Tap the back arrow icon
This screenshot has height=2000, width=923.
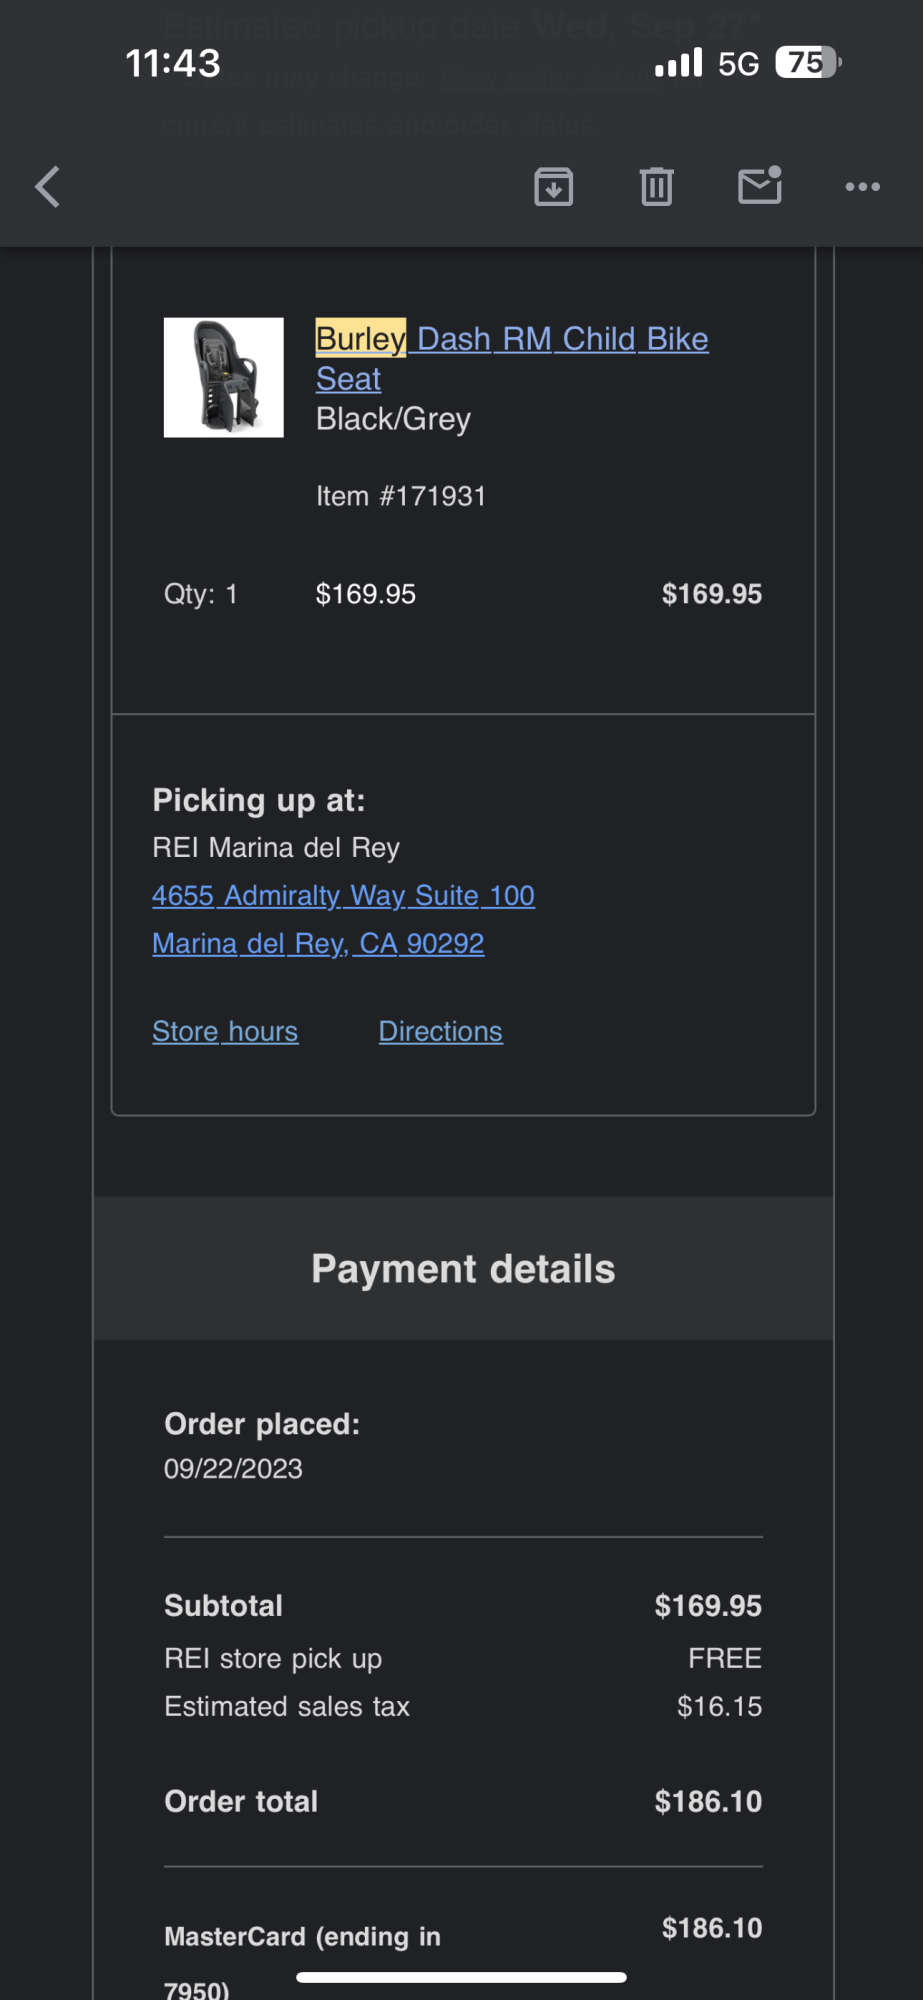pyautogui.click(x=48, y=187)
